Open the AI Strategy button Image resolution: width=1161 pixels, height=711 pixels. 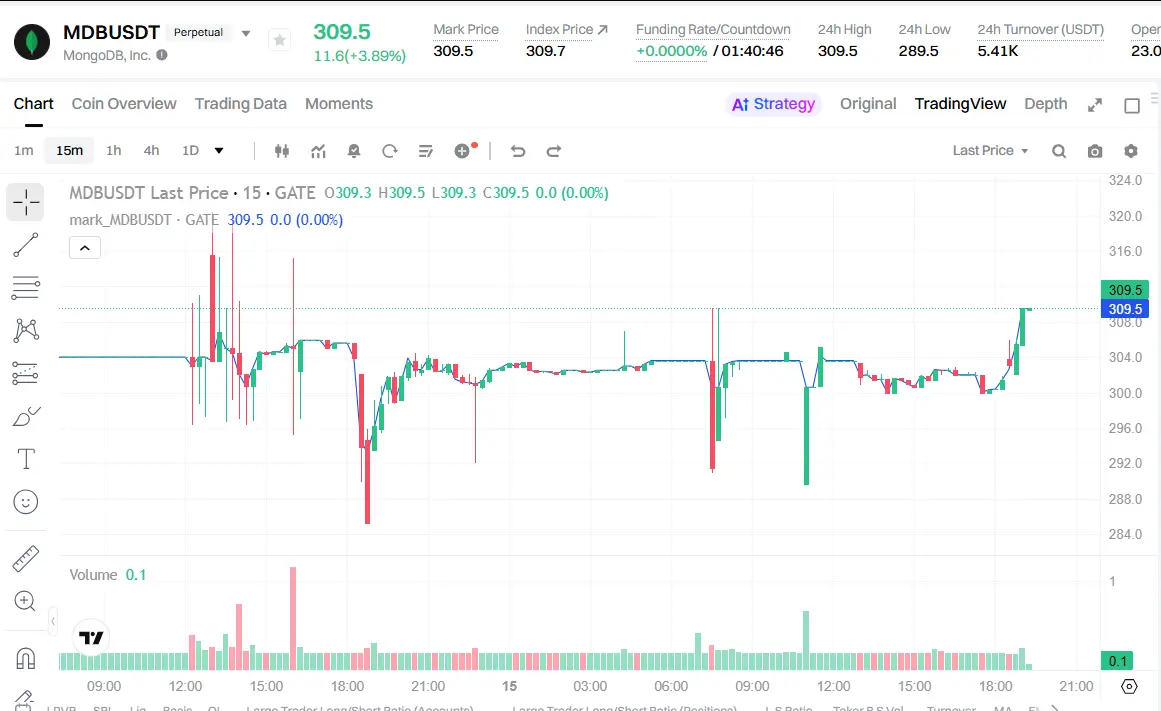pos(773,104)
